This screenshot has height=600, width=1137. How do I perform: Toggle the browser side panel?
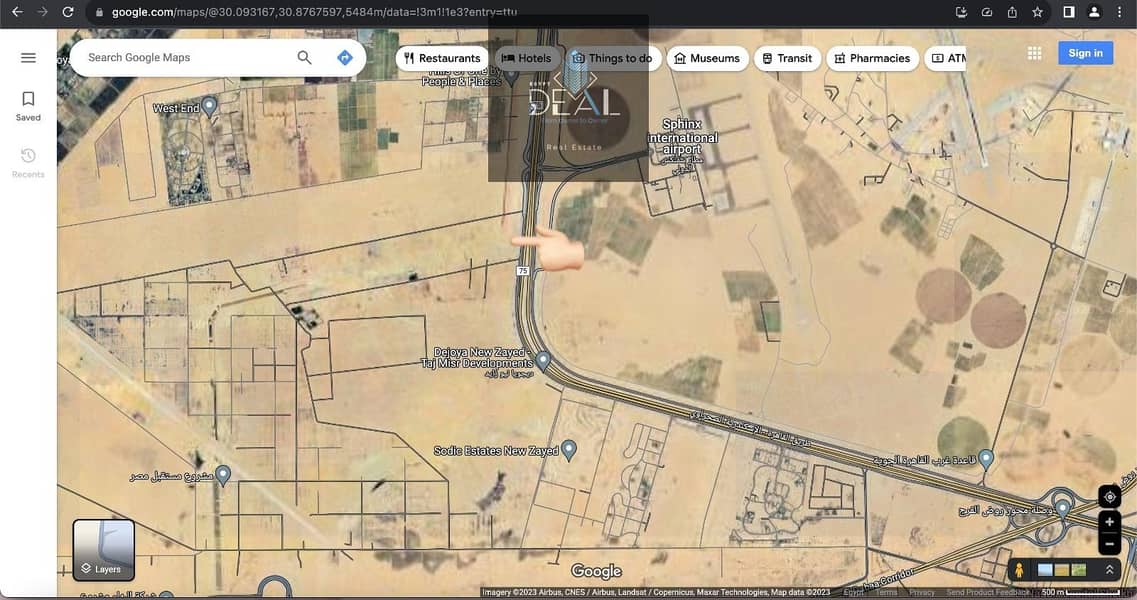(x=1068, y=12)
